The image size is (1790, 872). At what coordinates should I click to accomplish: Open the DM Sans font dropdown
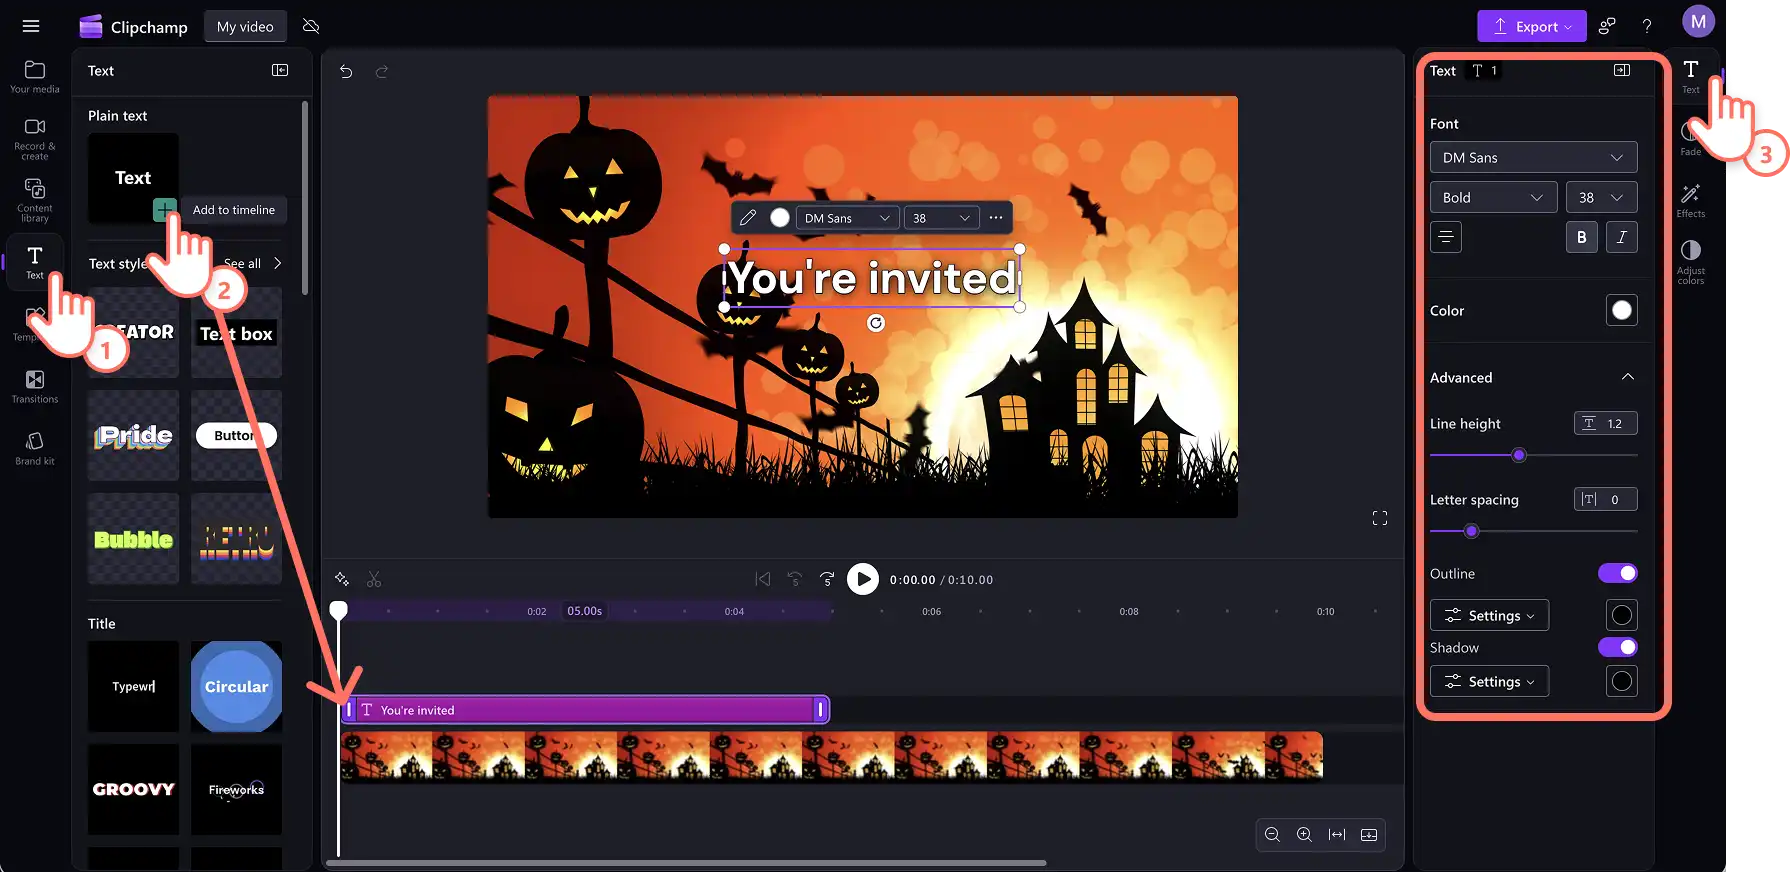tap(1533, 158)
